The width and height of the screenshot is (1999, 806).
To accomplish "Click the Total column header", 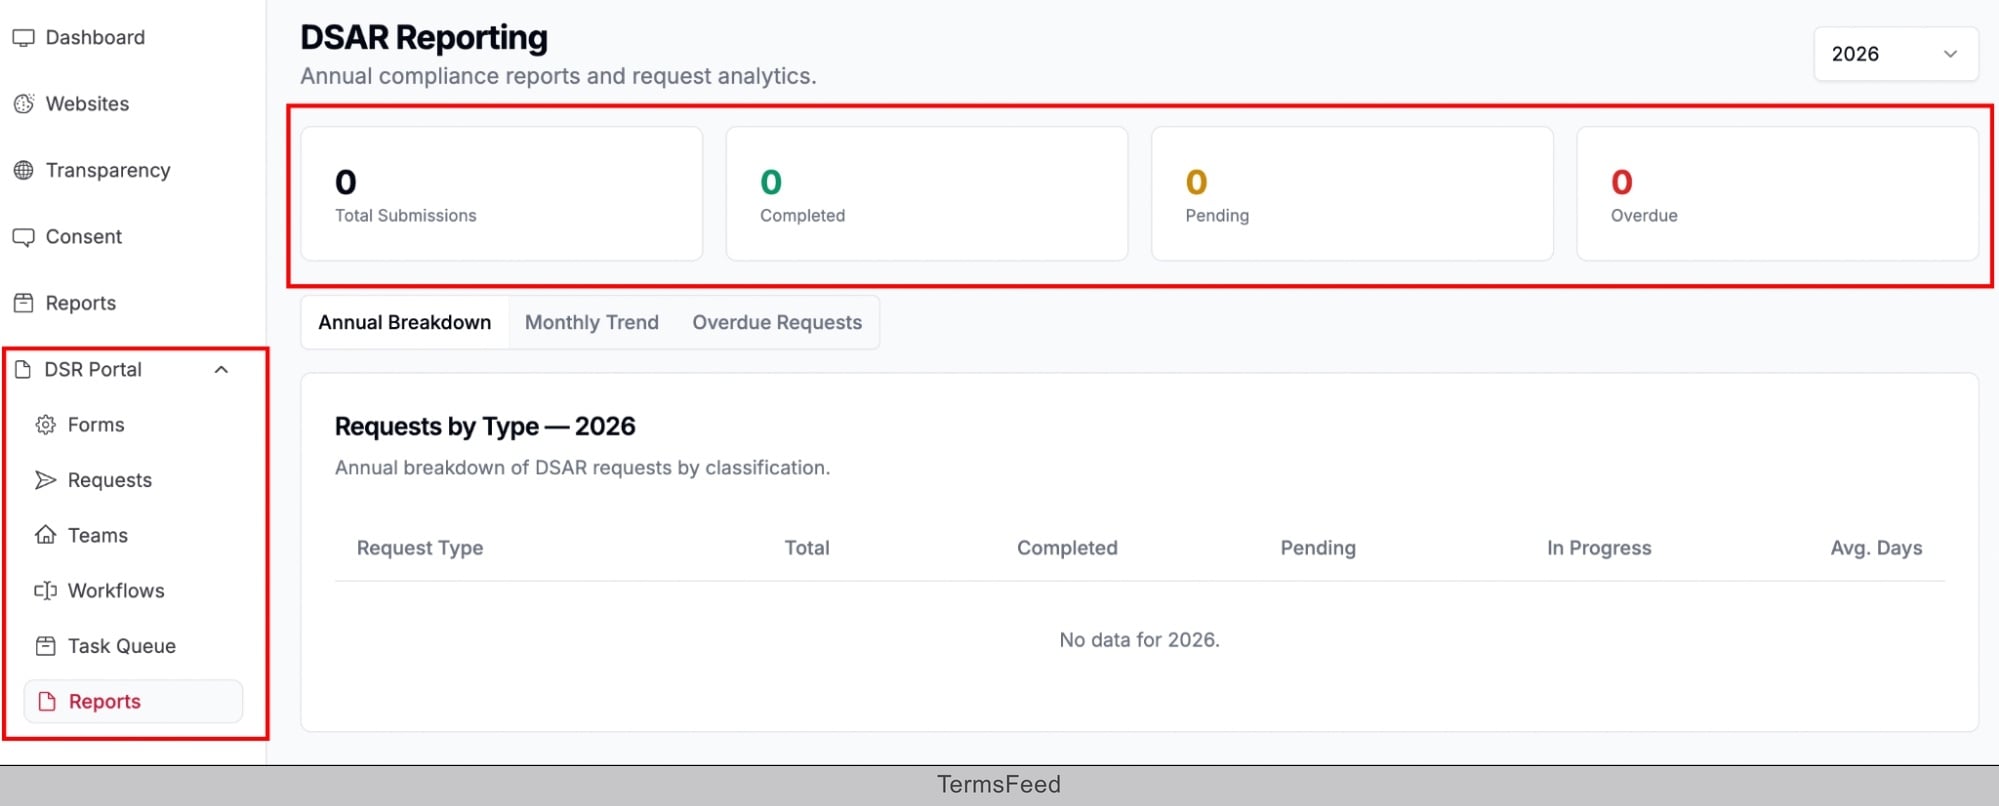I will 807,548.
